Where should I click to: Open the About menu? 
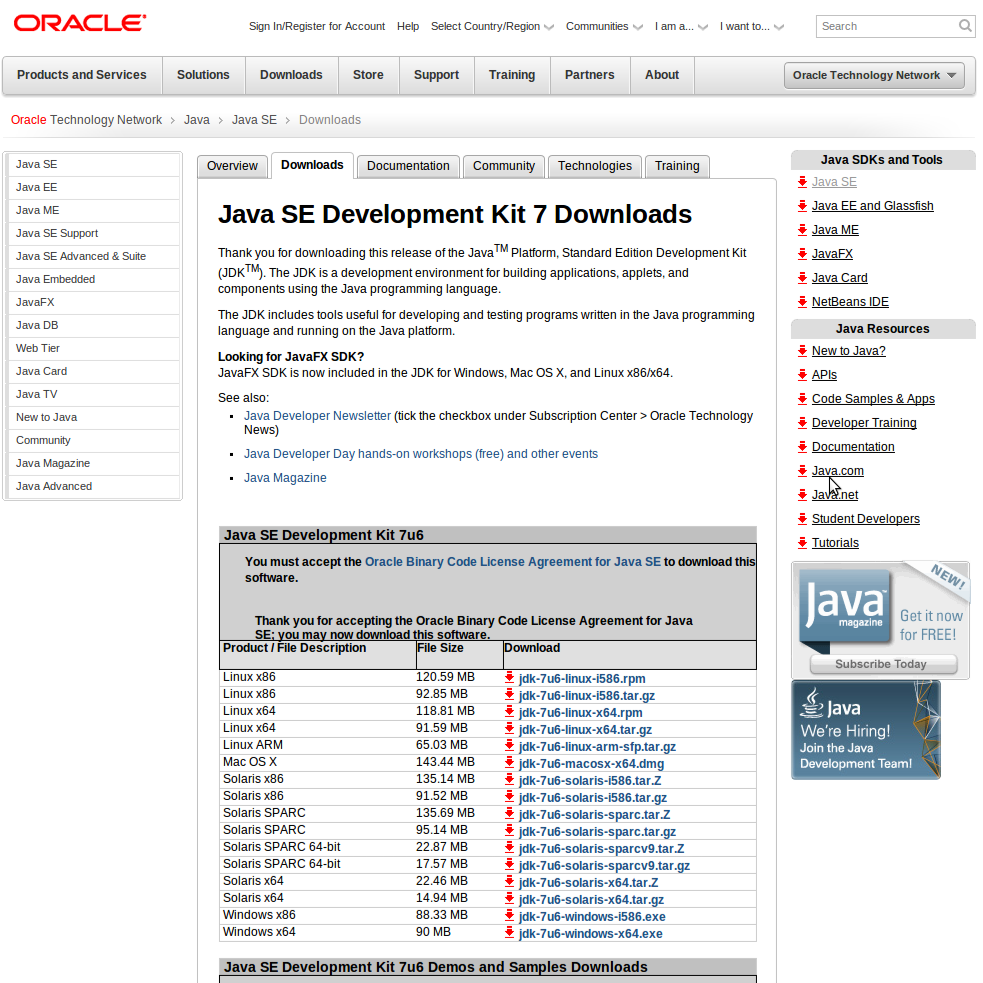[662, 75]
